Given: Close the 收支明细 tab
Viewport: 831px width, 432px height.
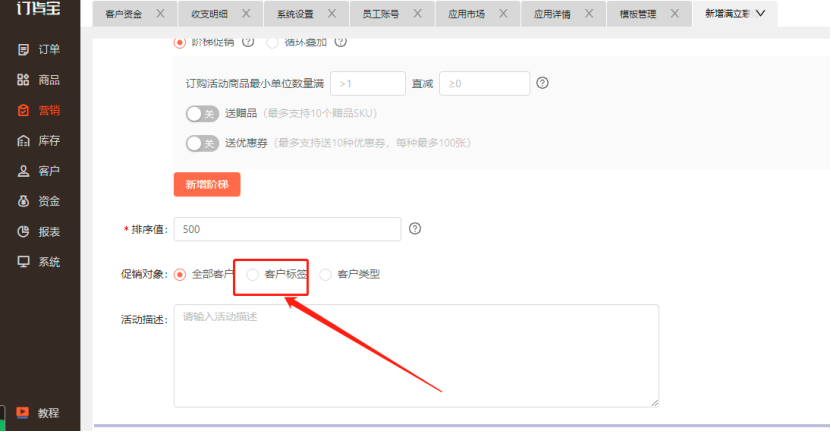Looking at the screenshot, I should [x=246, y=13].
